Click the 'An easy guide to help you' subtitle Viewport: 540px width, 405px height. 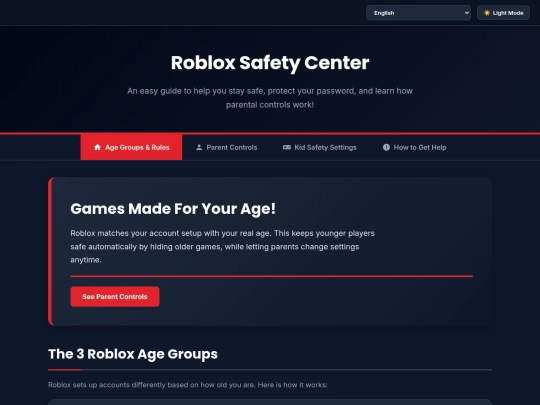pyautogui.click(x=270, y=98)
